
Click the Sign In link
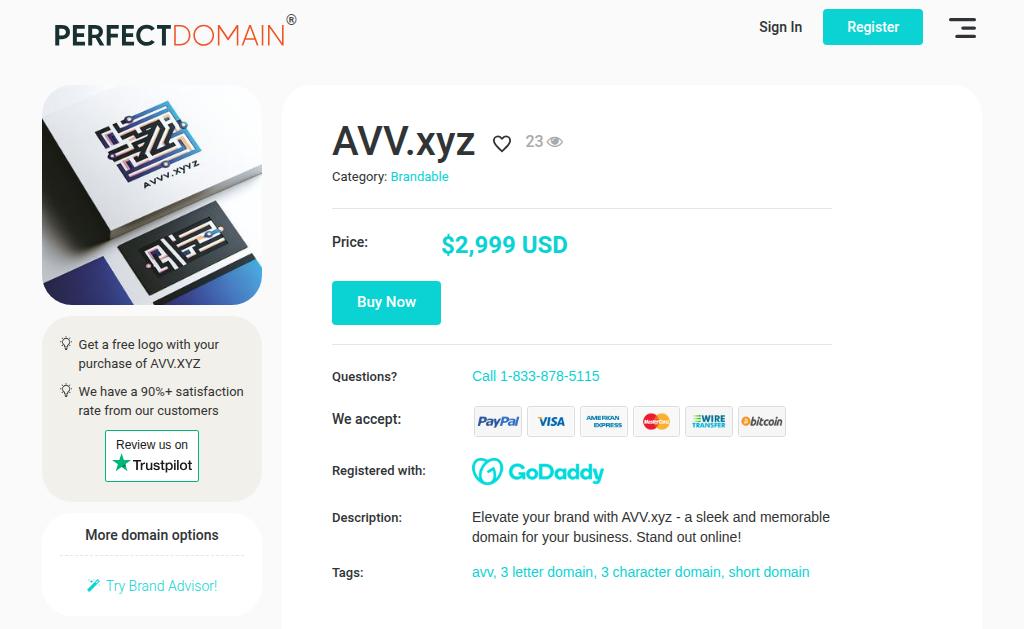click(x=780, y=27)
